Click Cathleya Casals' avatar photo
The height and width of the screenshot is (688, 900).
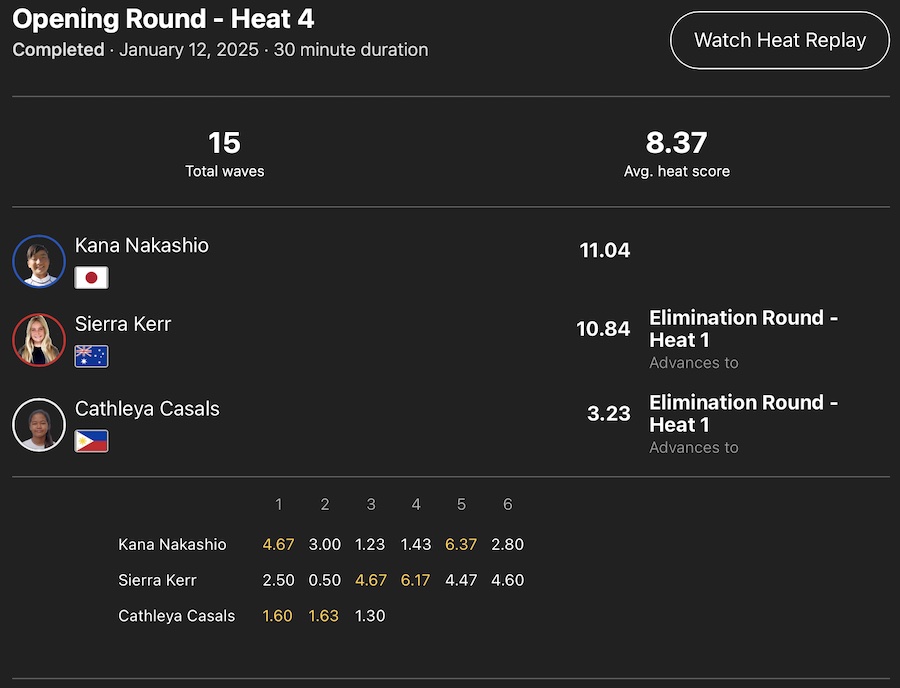(x=39, y=425)
